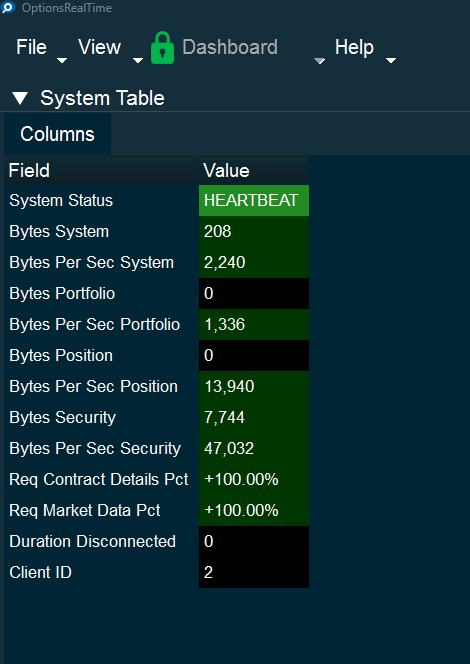
Task: Click the Req Contract Details Pct +100.00% value
Action: [254, 479]
